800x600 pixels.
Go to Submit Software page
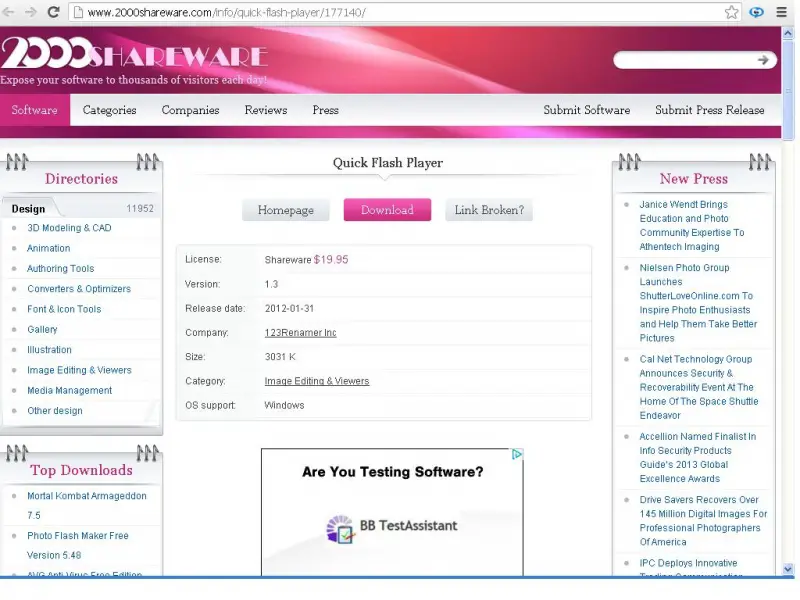[587, 110]
